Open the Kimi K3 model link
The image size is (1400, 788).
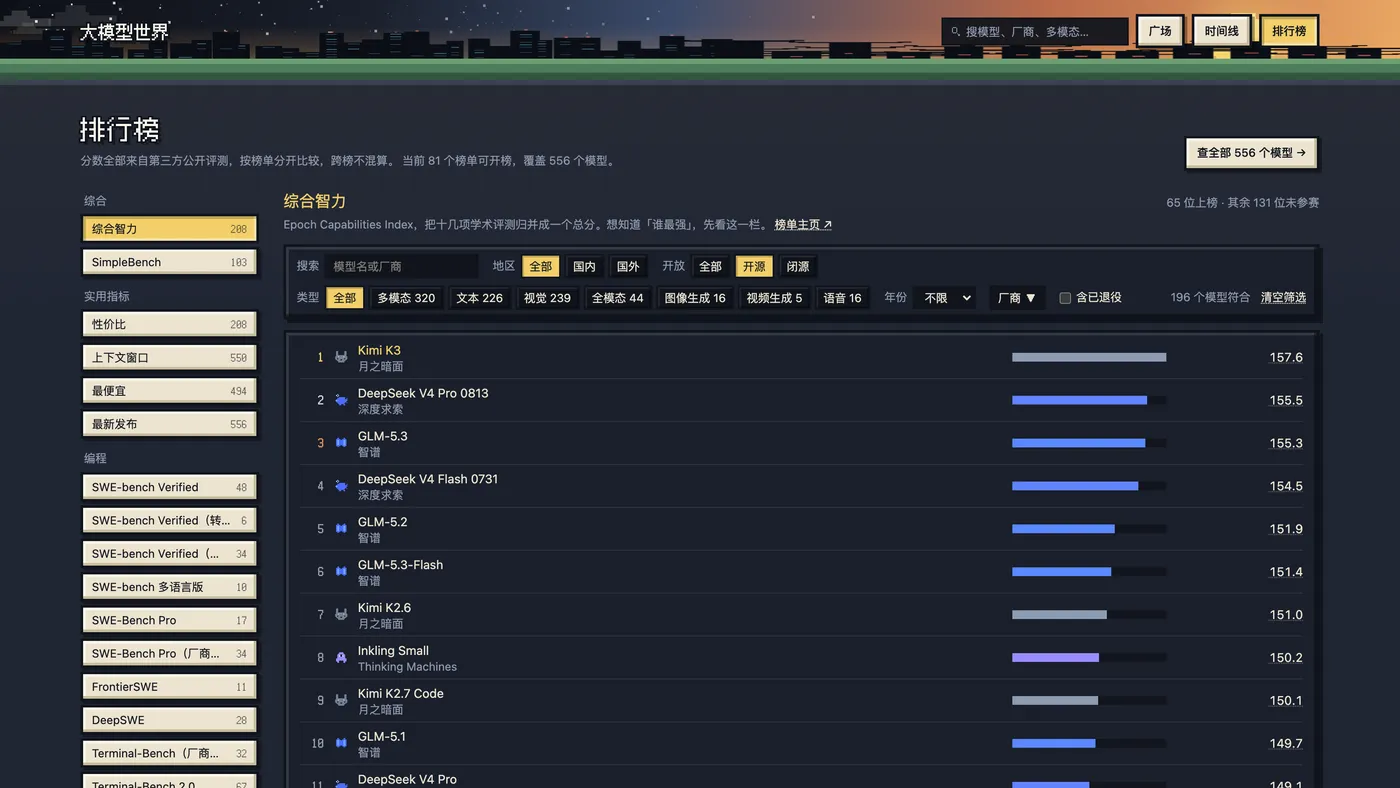point(379,350)
